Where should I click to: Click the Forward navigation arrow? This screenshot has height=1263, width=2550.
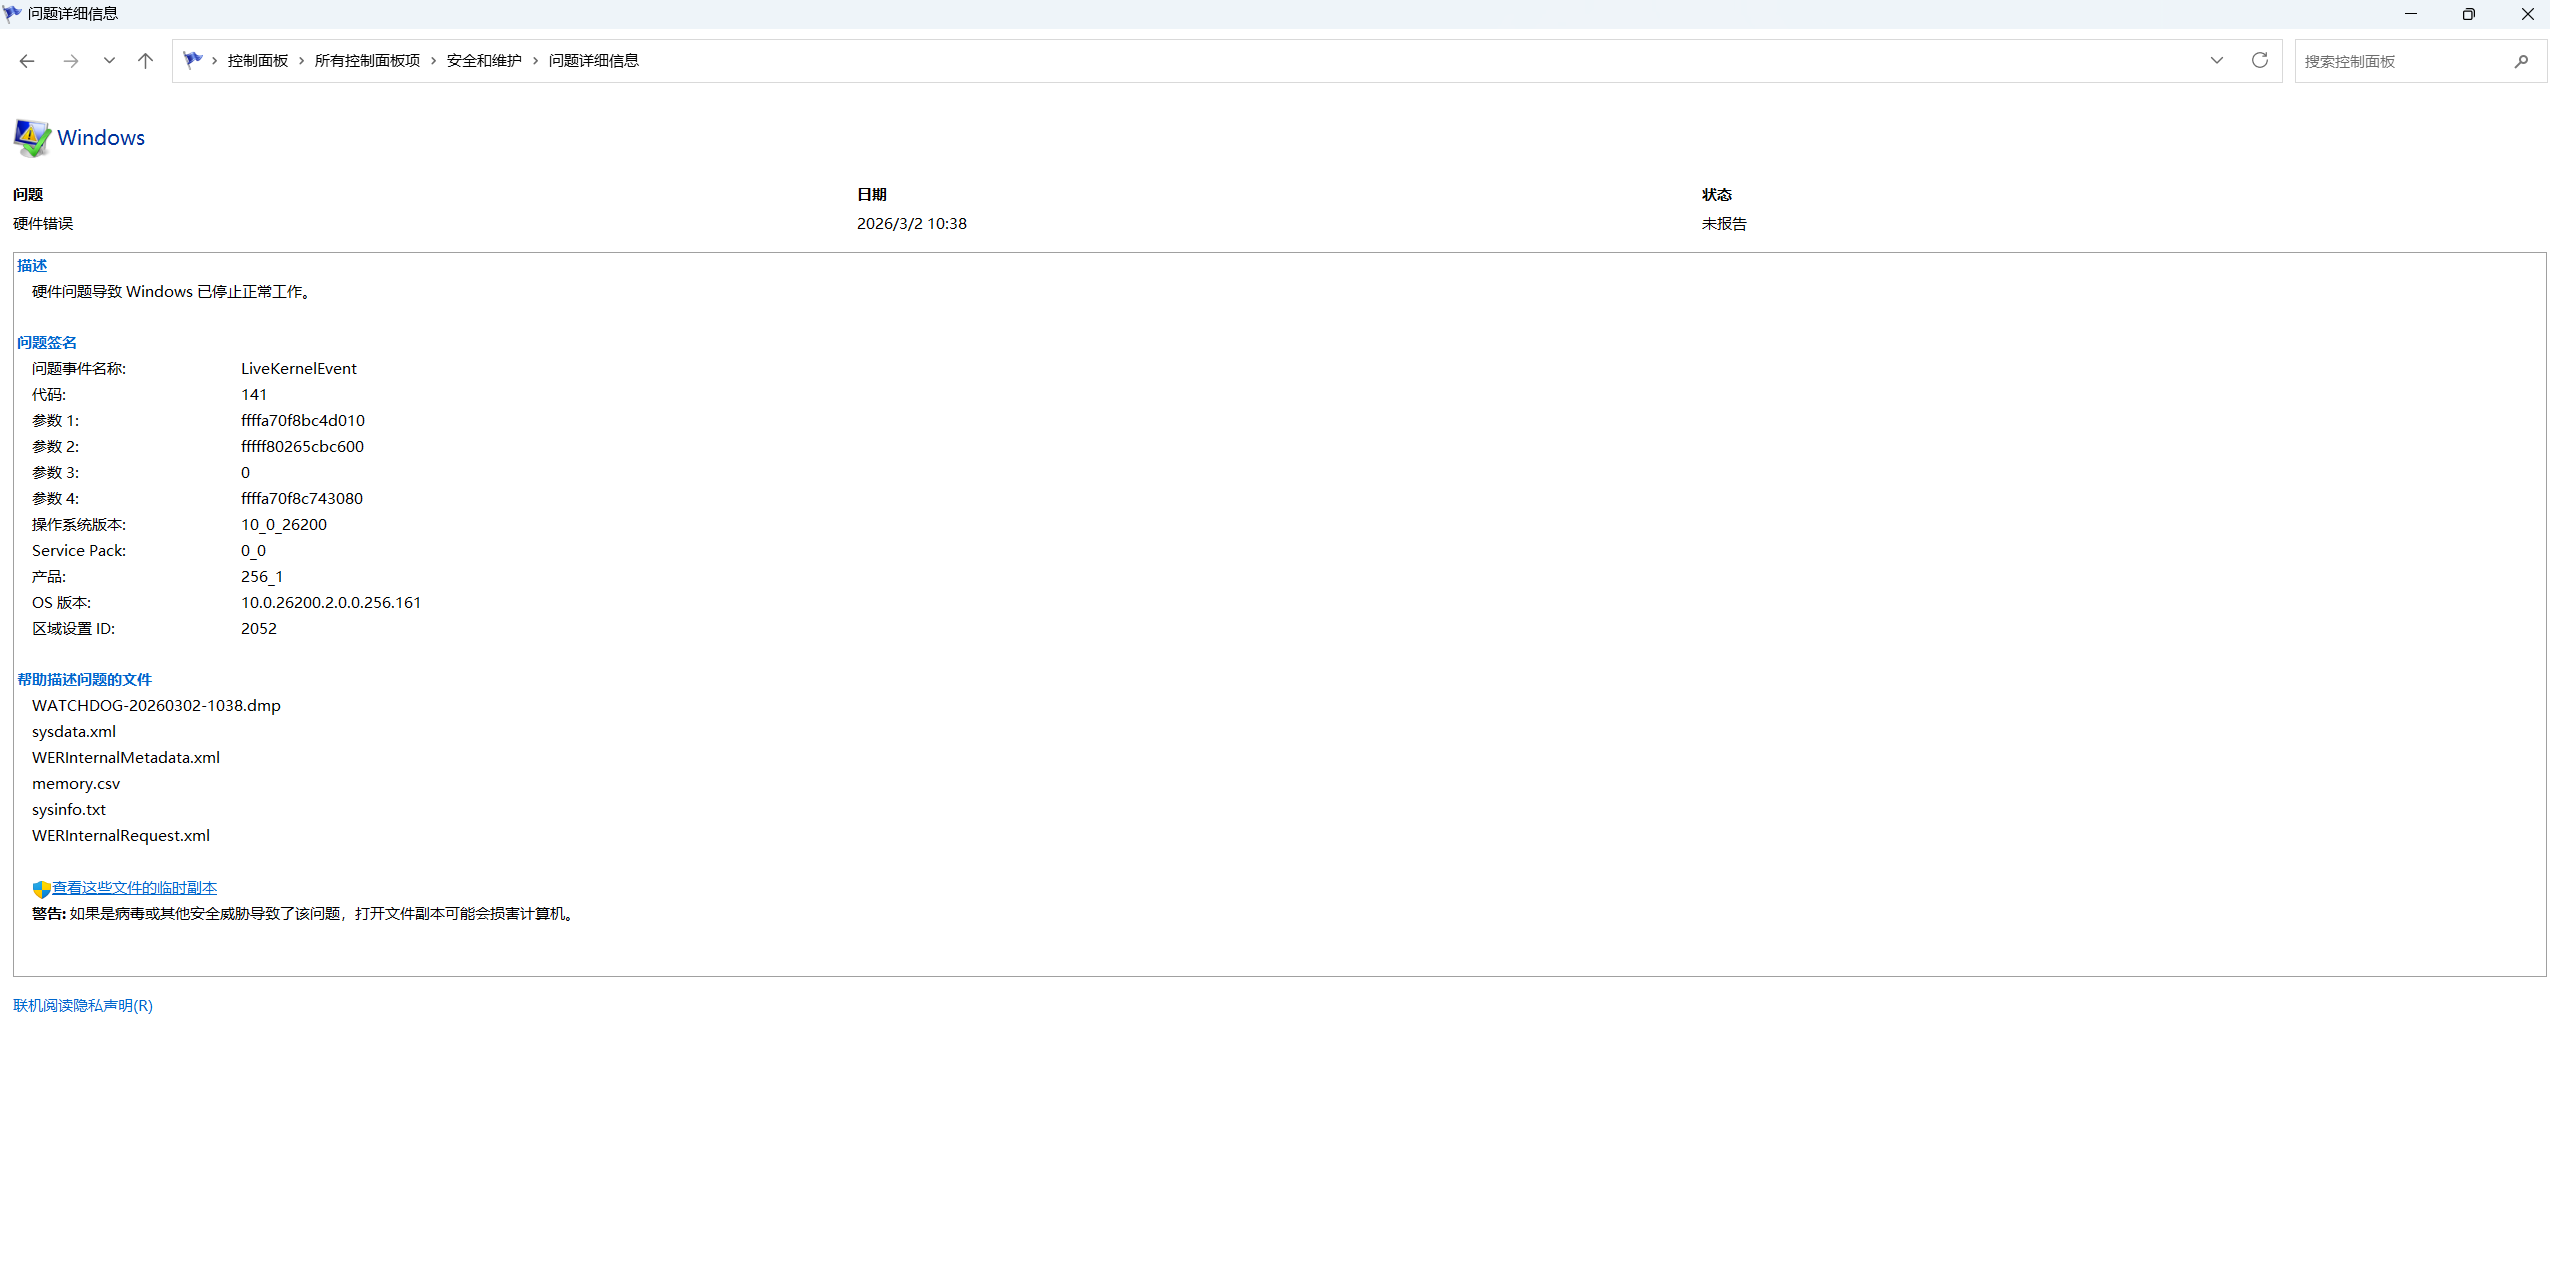(x=70, y=61)
